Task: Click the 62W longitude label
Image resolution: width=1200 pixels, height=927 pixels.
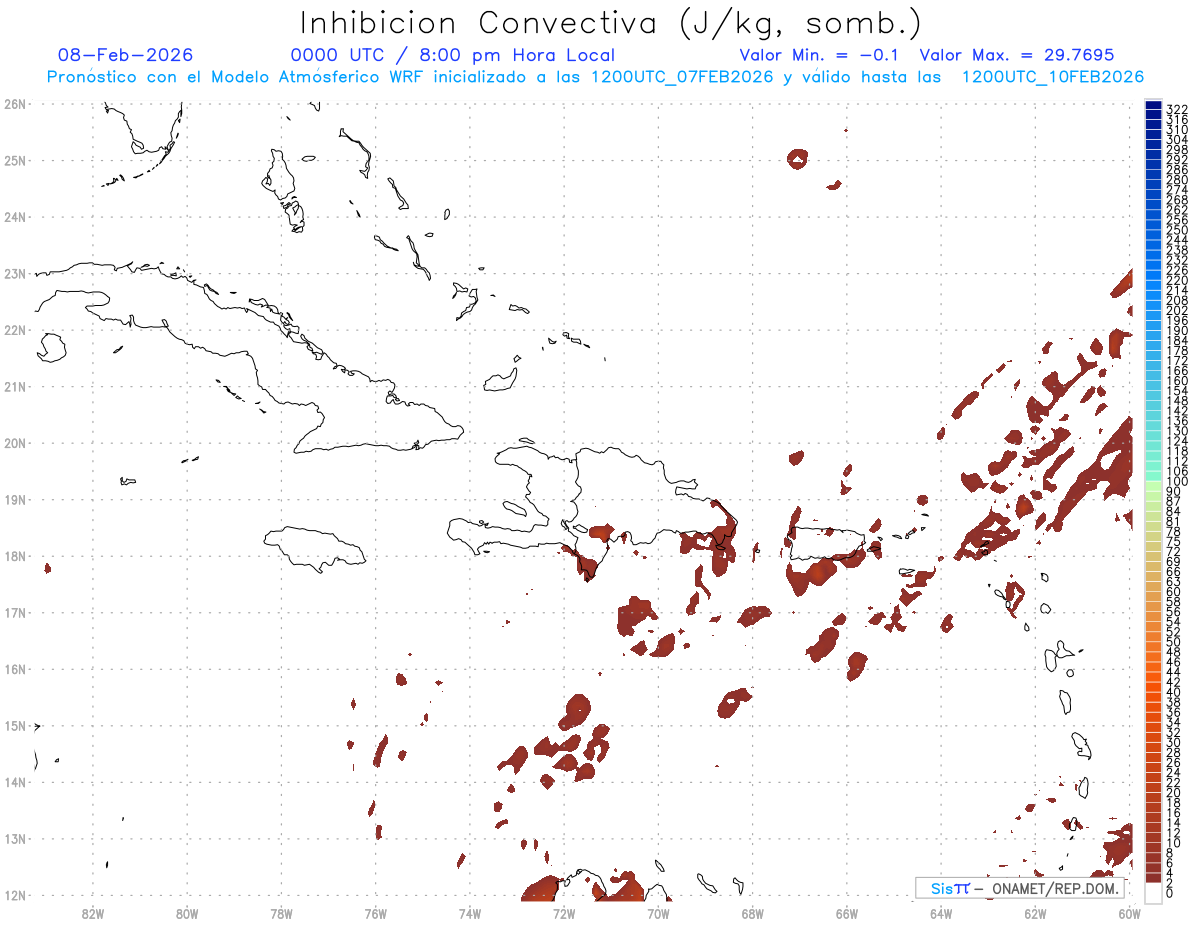Action: (x=1035, y=913)
